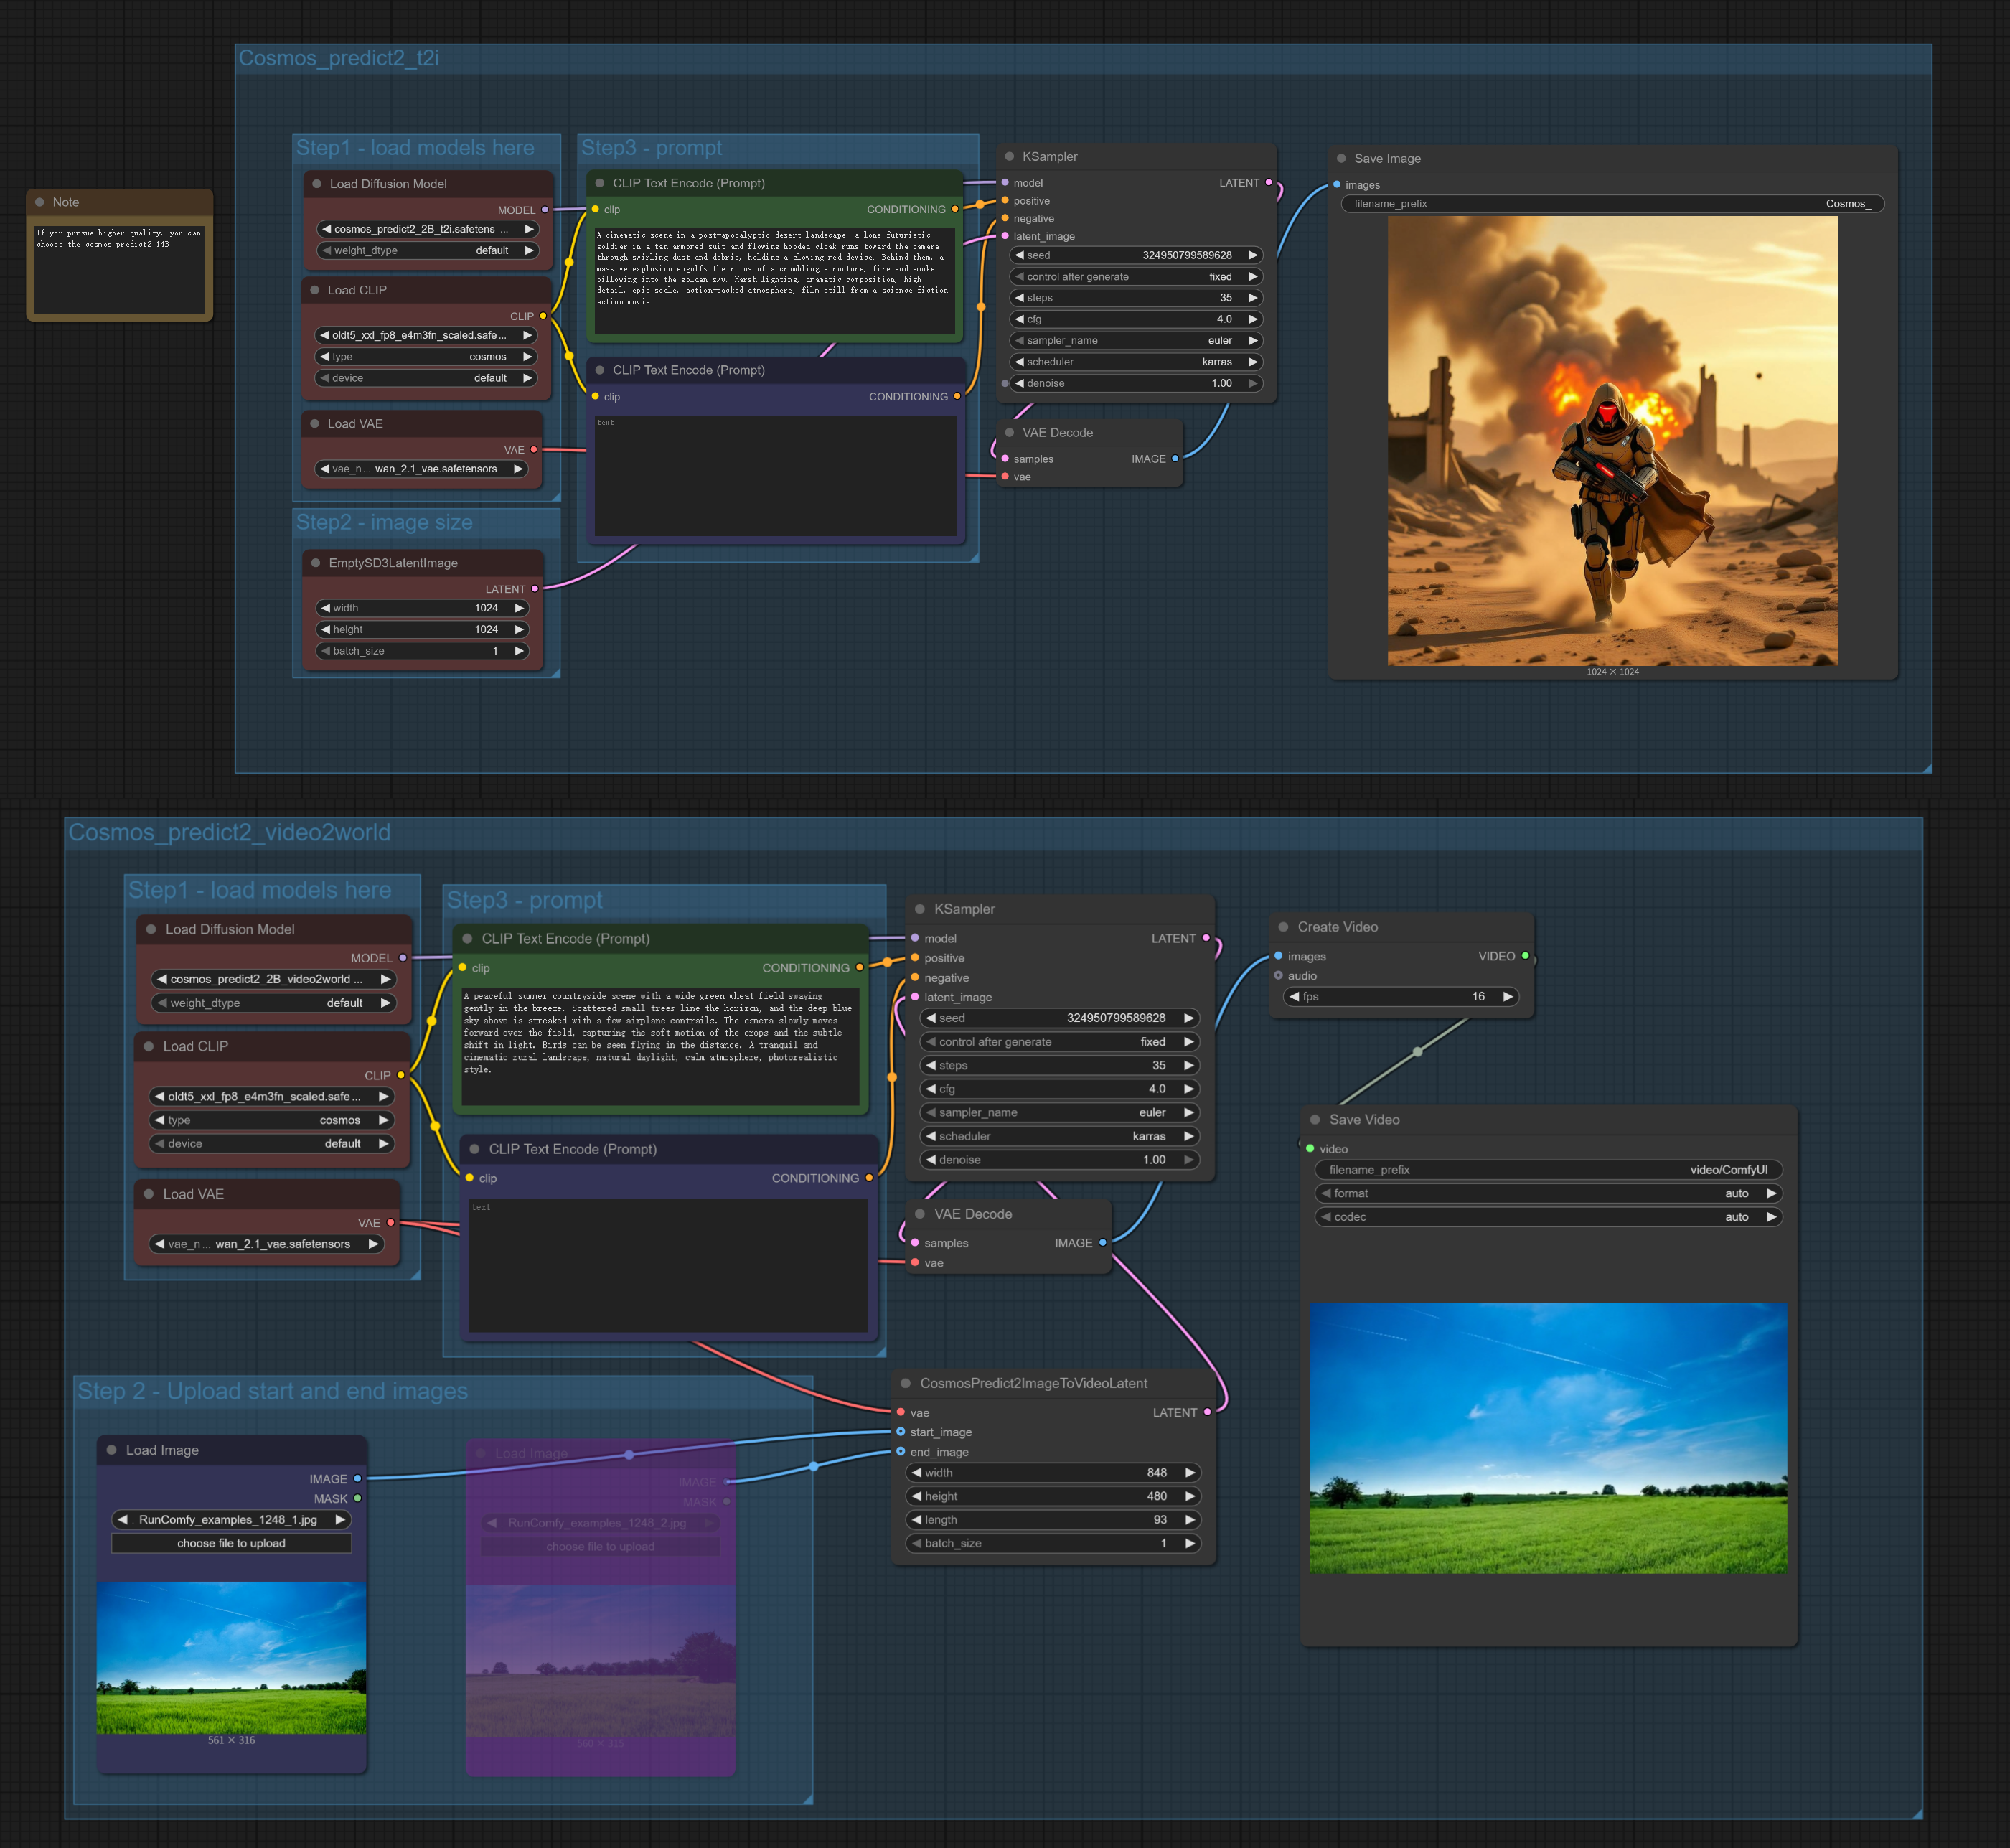Increase fps value in Create Video node
The width and height of the screenshot is (2010, 1848).
[x=1507, y=997]
